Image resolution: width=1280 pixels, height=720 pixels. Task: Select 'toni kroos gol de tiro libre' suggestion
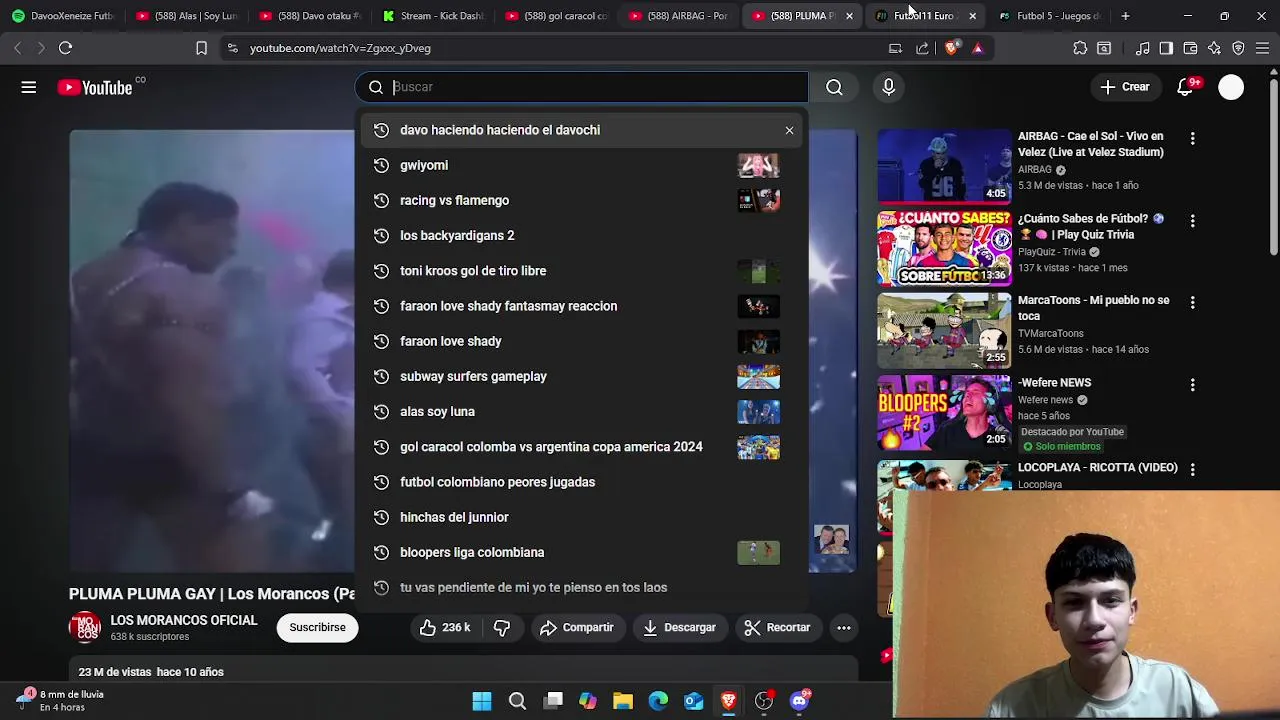point(584,271)
